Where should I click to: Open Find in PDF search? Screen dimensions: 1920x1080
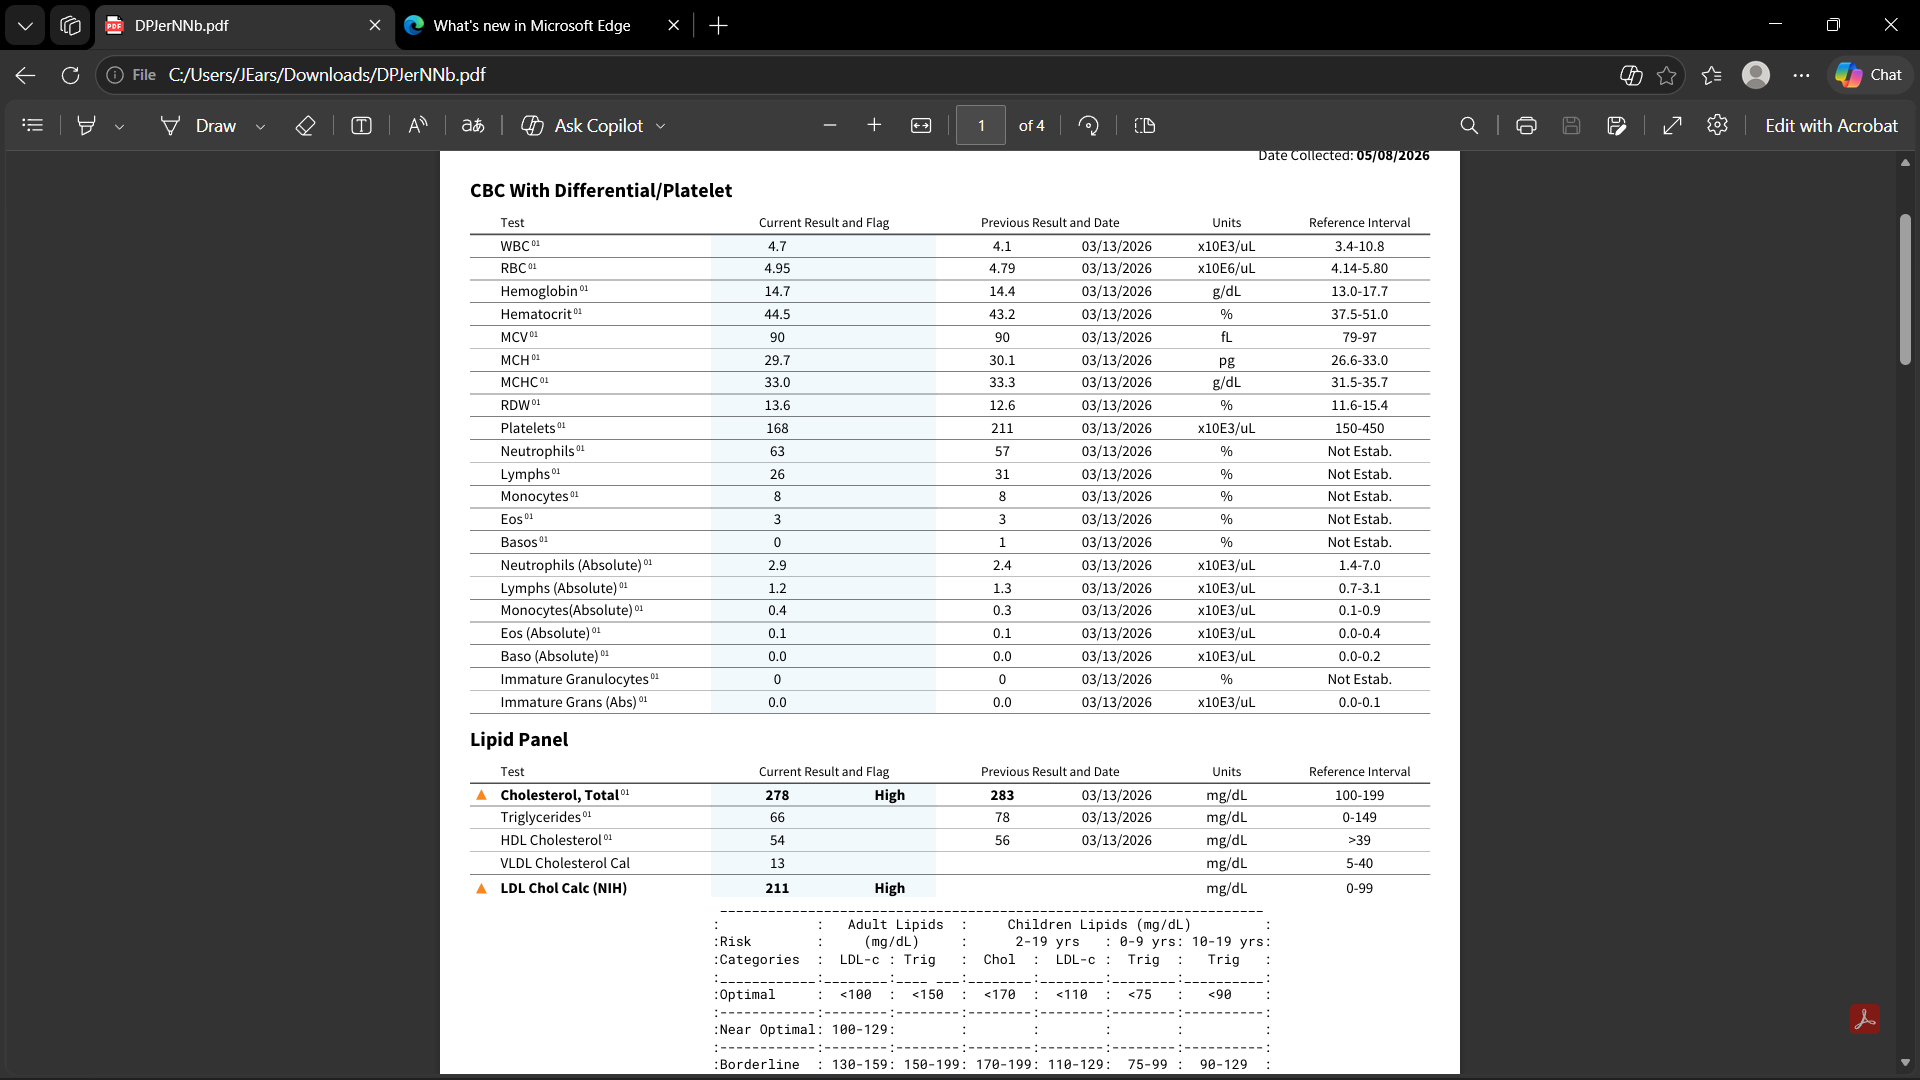(1469, 126)
